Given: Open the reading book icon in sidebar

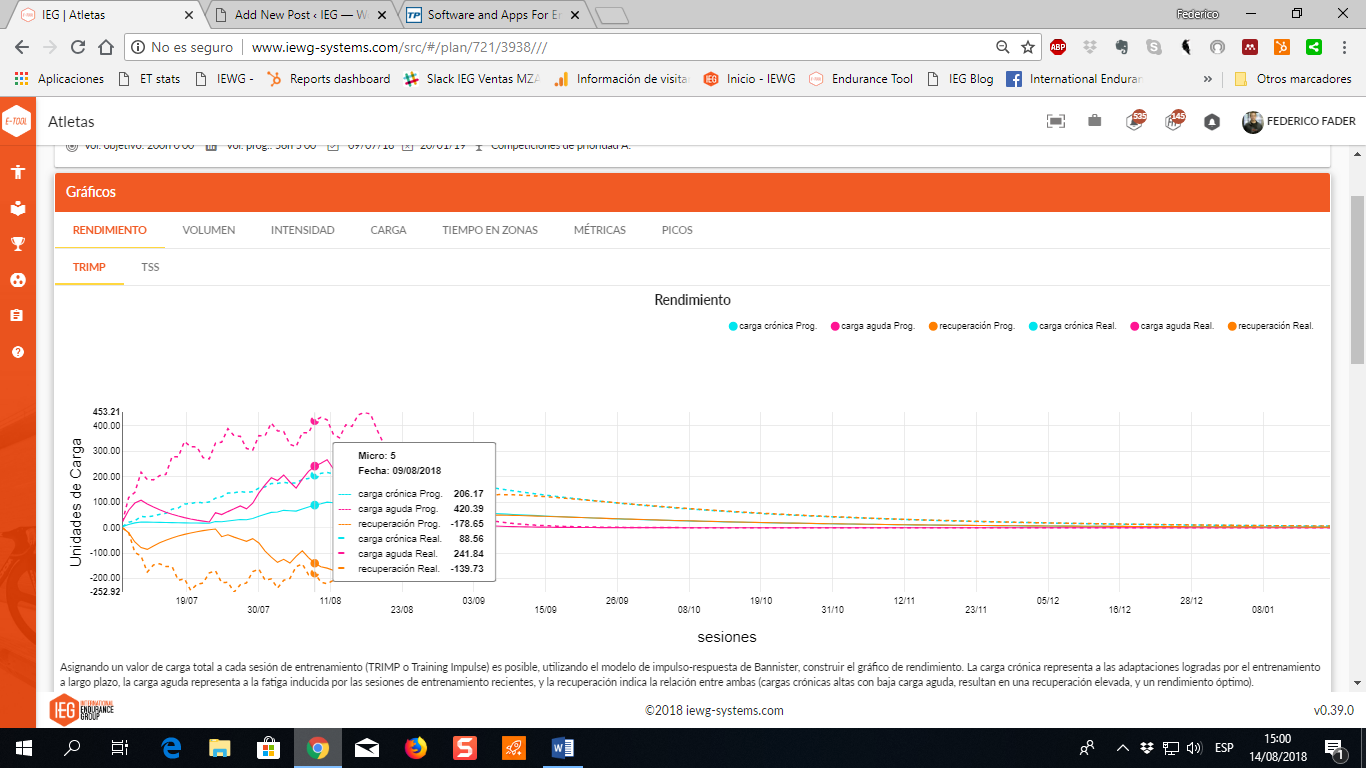Looking at the screenshot, I should click(17, 209).
